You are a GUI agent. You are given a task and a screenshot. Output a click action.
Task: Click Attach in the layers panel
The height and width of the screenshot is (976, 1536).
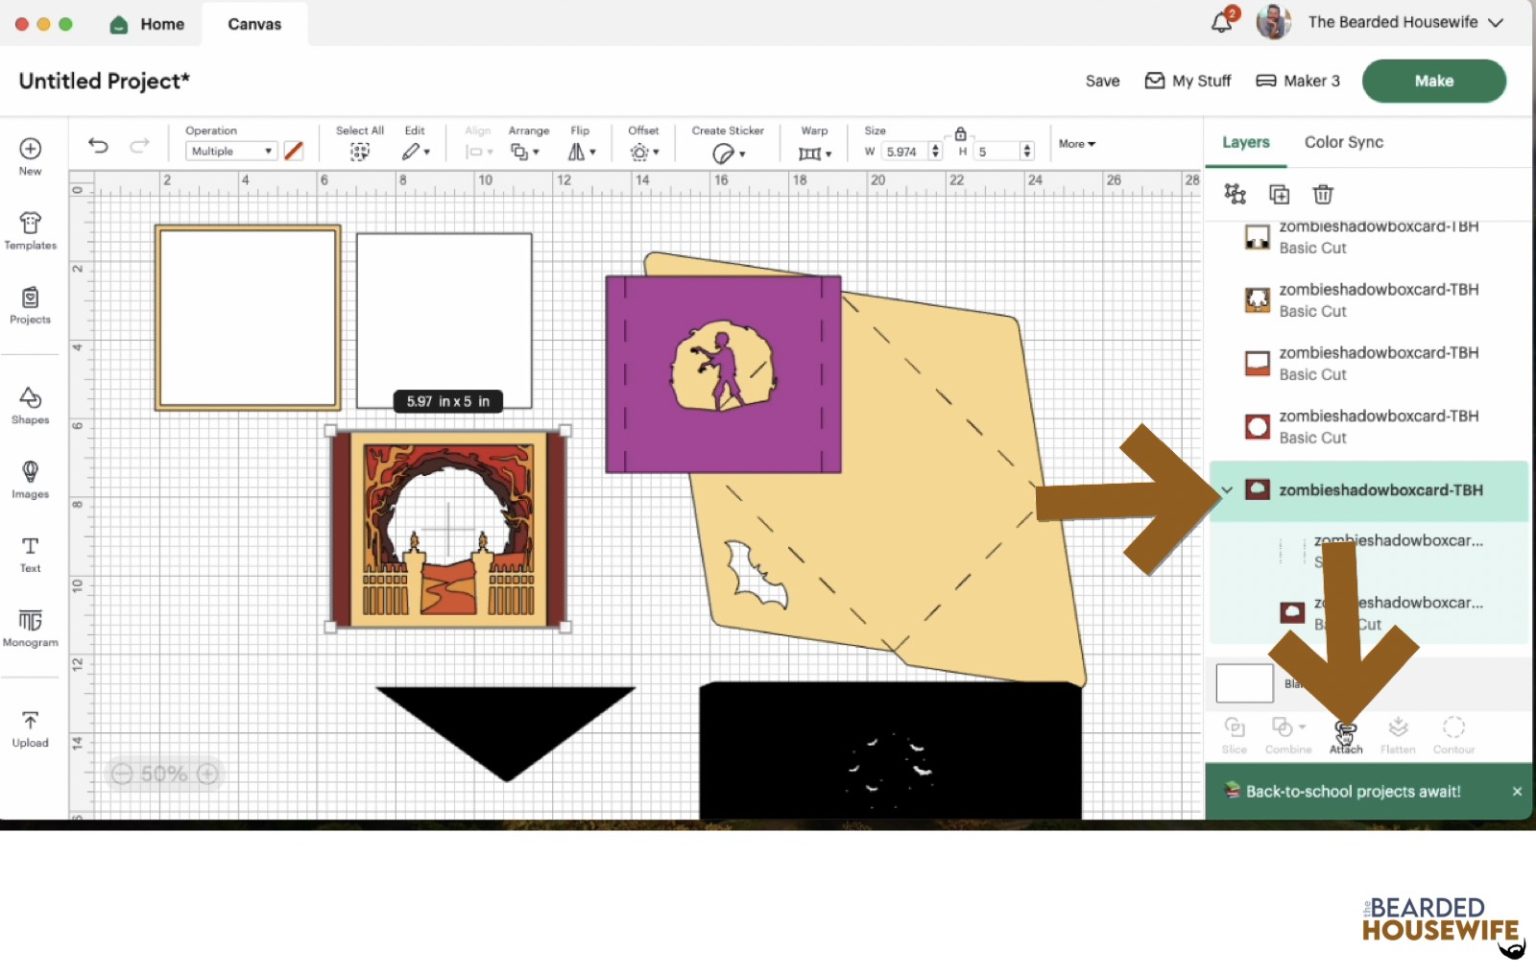1346,735
